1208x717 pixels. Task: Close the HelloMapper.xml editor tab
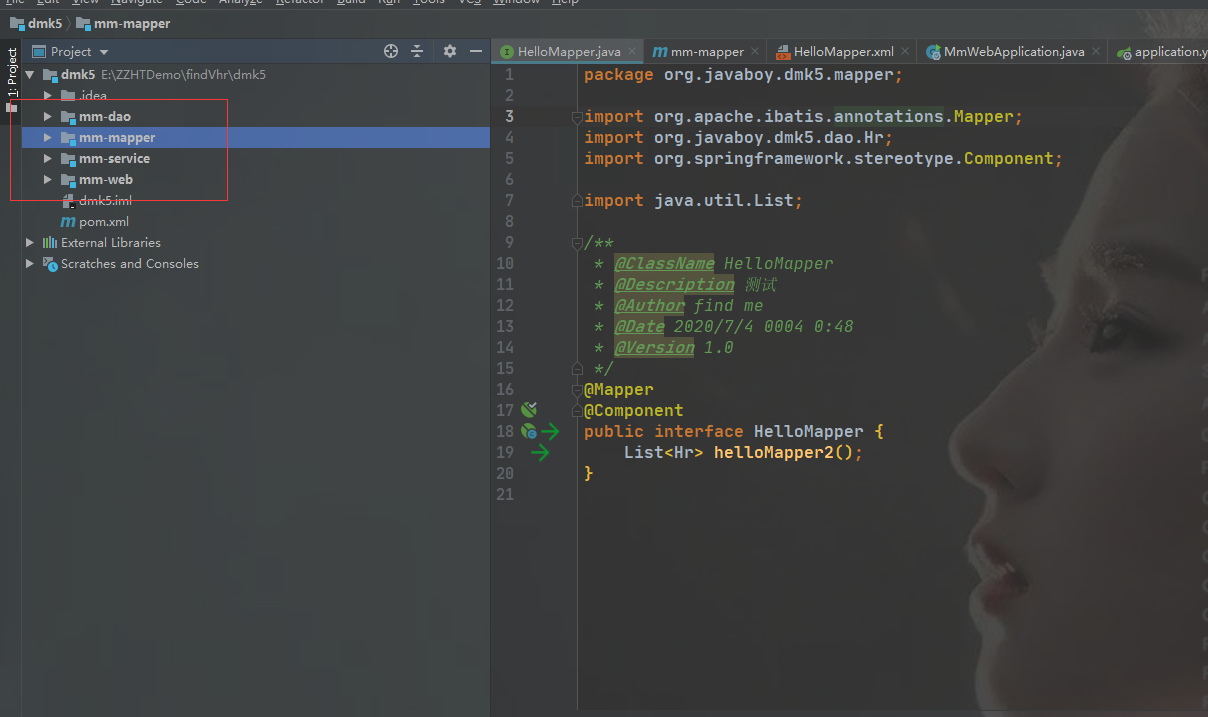pos(905,52)
